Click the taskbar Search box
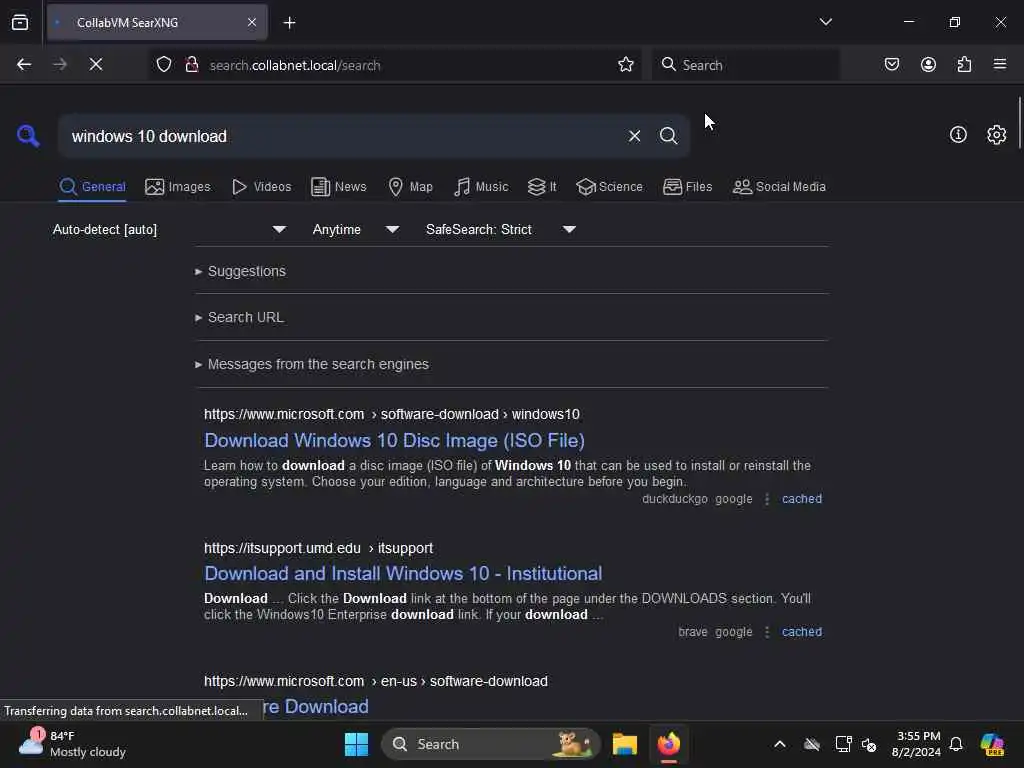This screenshot has width=1024, height=768. pyautogui.click(x=490, y=744)
